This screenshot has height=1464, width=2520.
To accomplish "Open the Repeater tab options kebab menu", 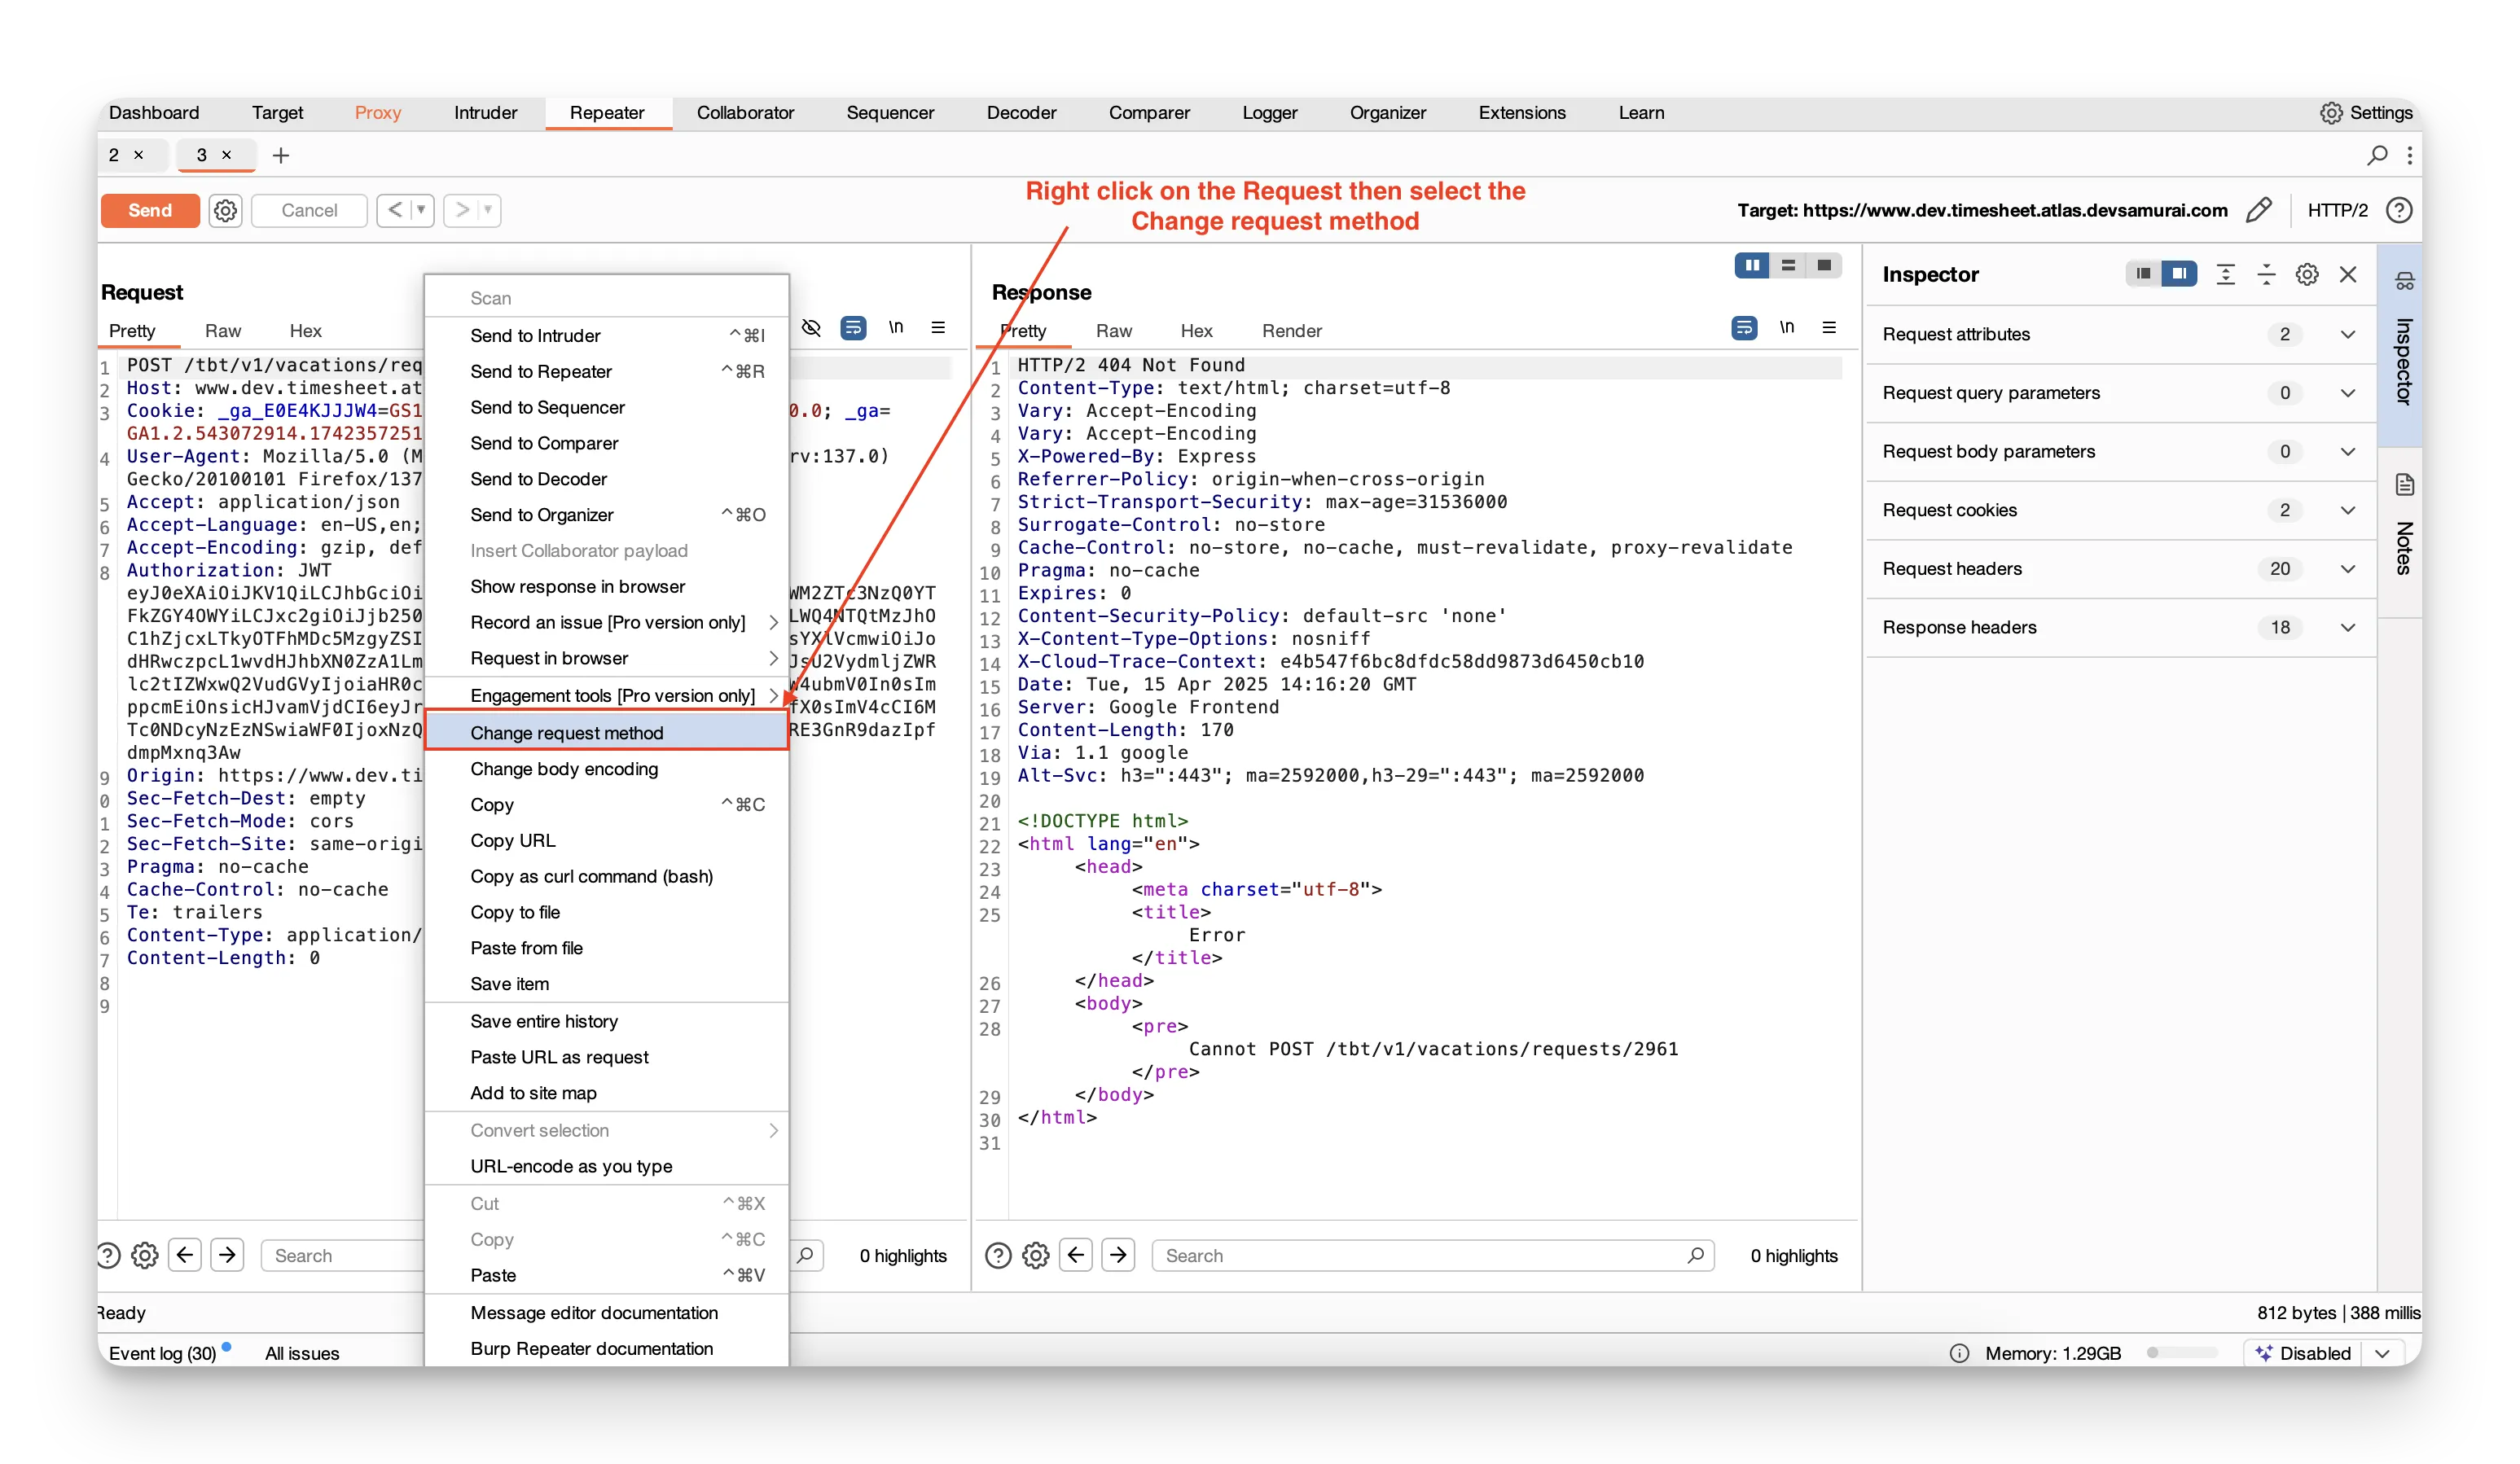I will tap(2410, 155).
